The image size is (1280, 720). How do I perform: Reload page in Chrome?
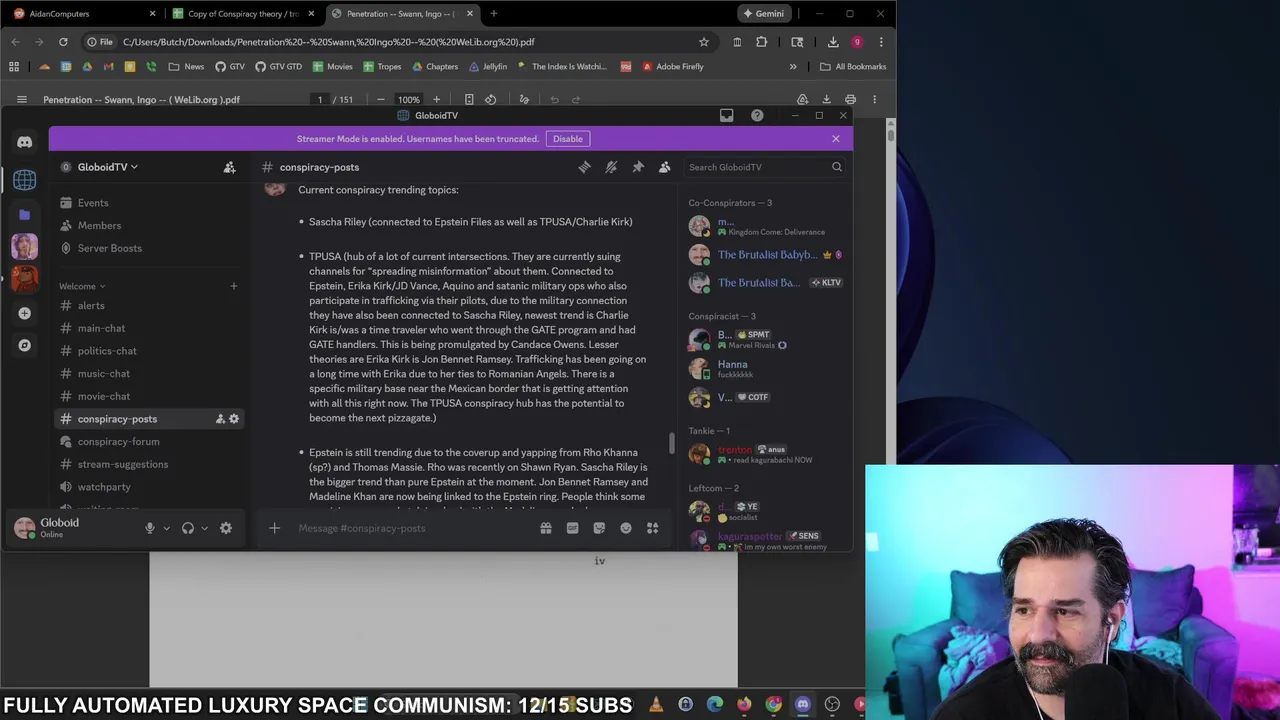63,42
